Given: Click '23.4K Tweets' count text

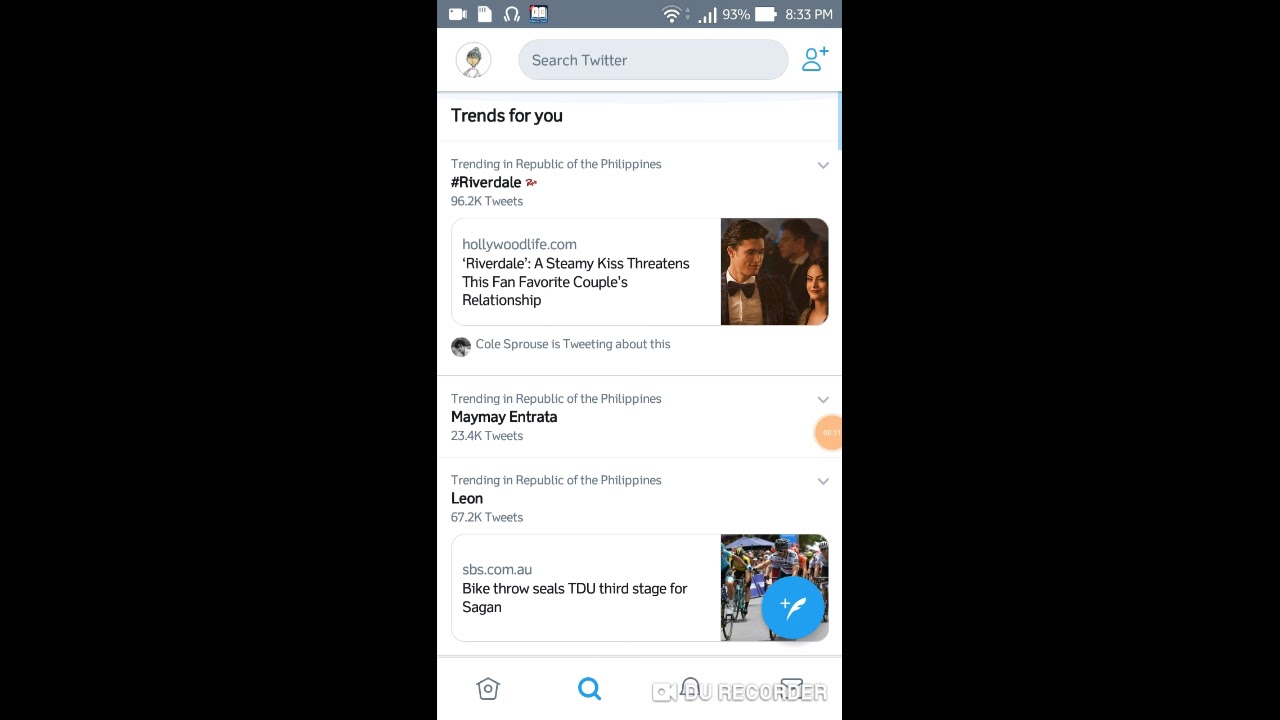Looking at the screenshot, I should point(487,436).
